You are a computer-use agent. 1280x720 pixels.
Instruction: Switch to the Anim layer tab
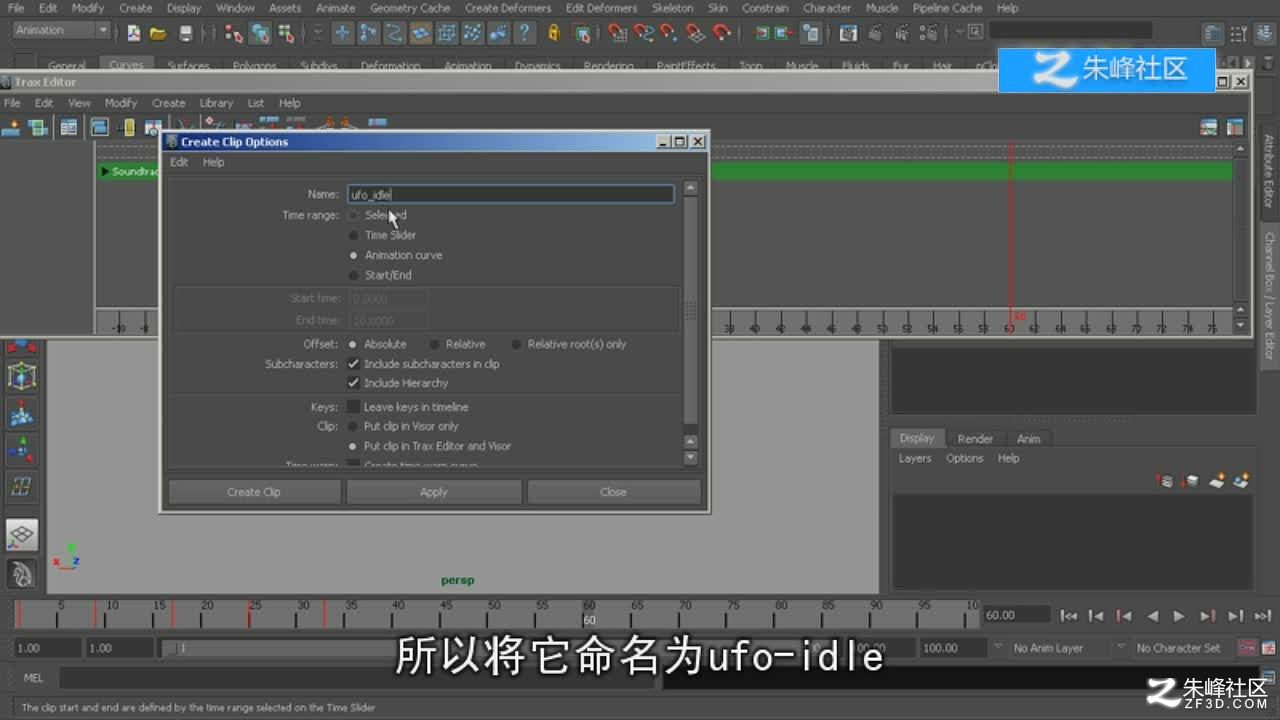click(1029, 439)
